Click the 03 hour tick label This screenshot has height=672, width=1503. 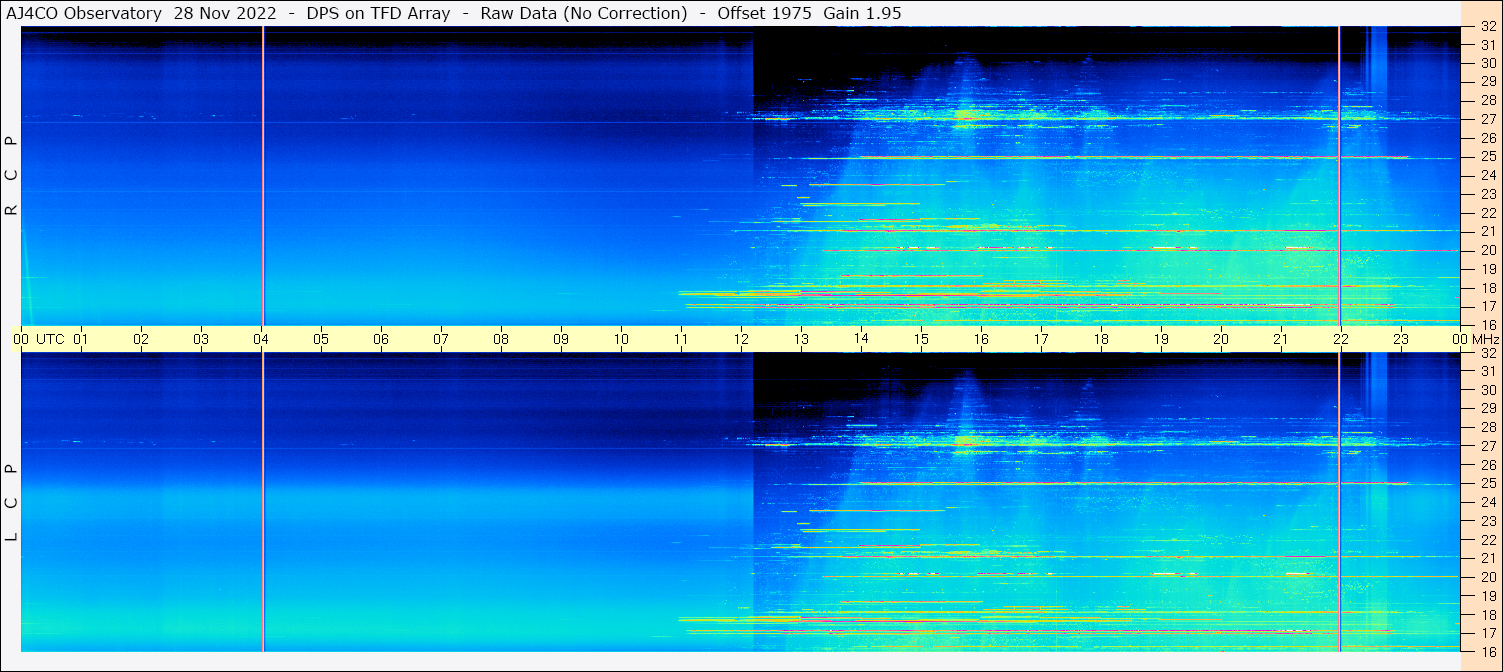201,339
